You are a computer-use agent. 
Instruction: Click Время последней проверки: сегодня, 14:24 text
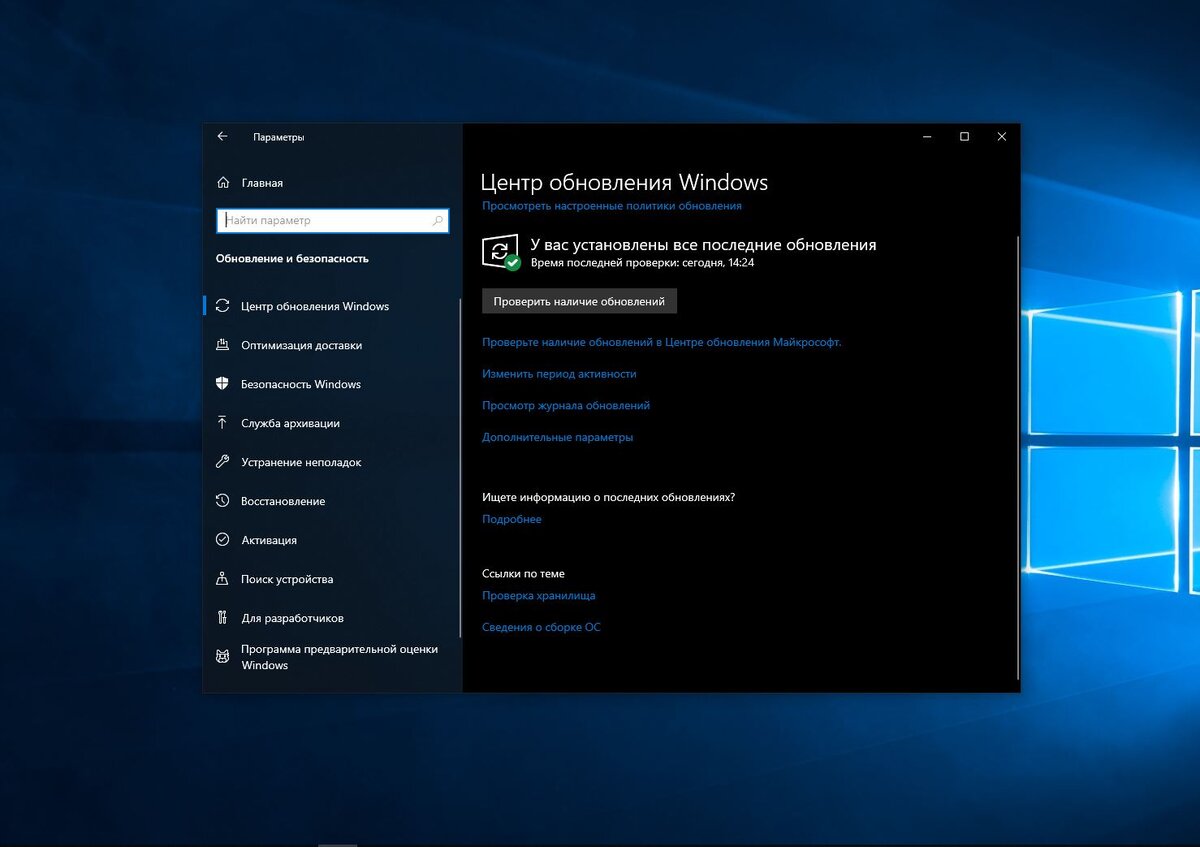tap(642, 262)
